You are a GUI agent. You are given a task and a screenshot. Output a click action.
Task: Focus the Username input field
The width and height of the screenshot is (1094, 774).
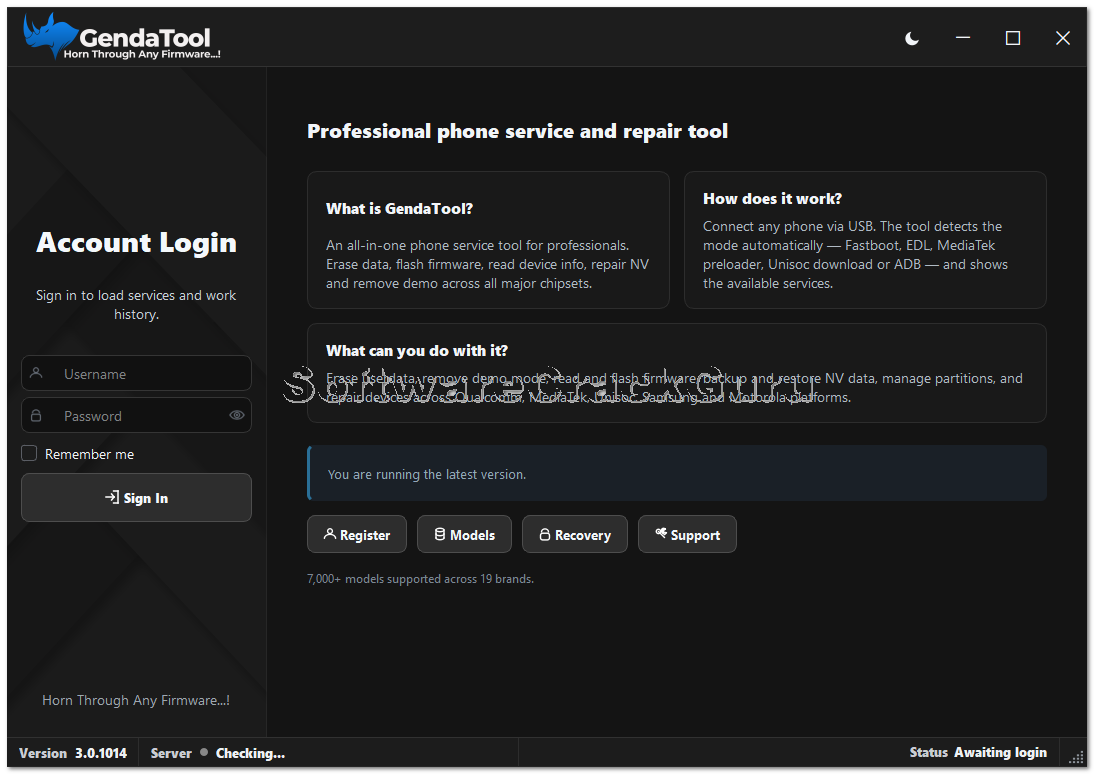136,373
